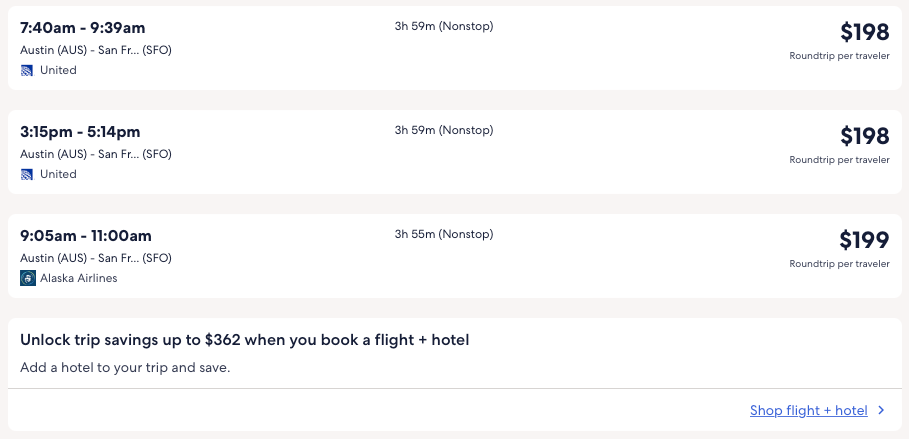
Task: Click the 3h 59m duration on the 3:15pm flight
Action: coord(444,130)
